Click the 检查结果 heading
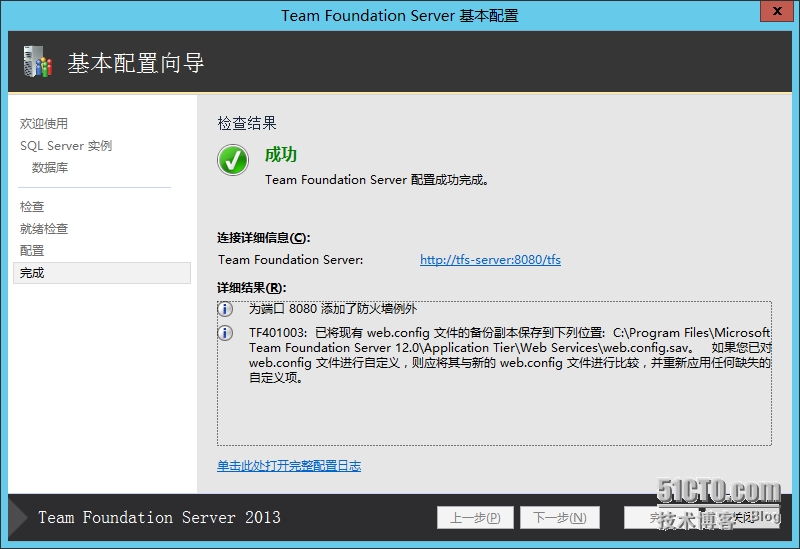This screenshot has width=800, height=549. (247, 123)
